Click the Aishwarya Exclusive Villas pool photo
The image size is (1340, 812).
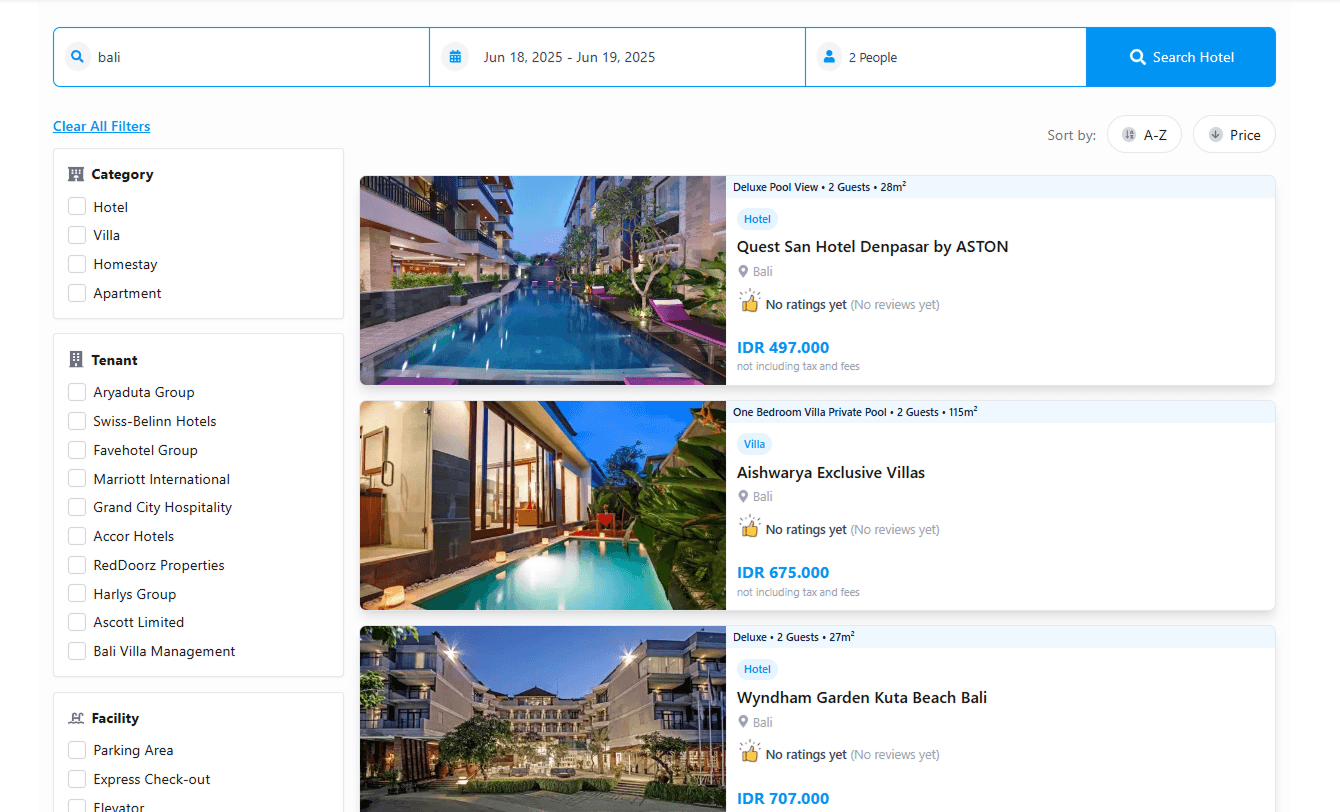tap(542, 505)
